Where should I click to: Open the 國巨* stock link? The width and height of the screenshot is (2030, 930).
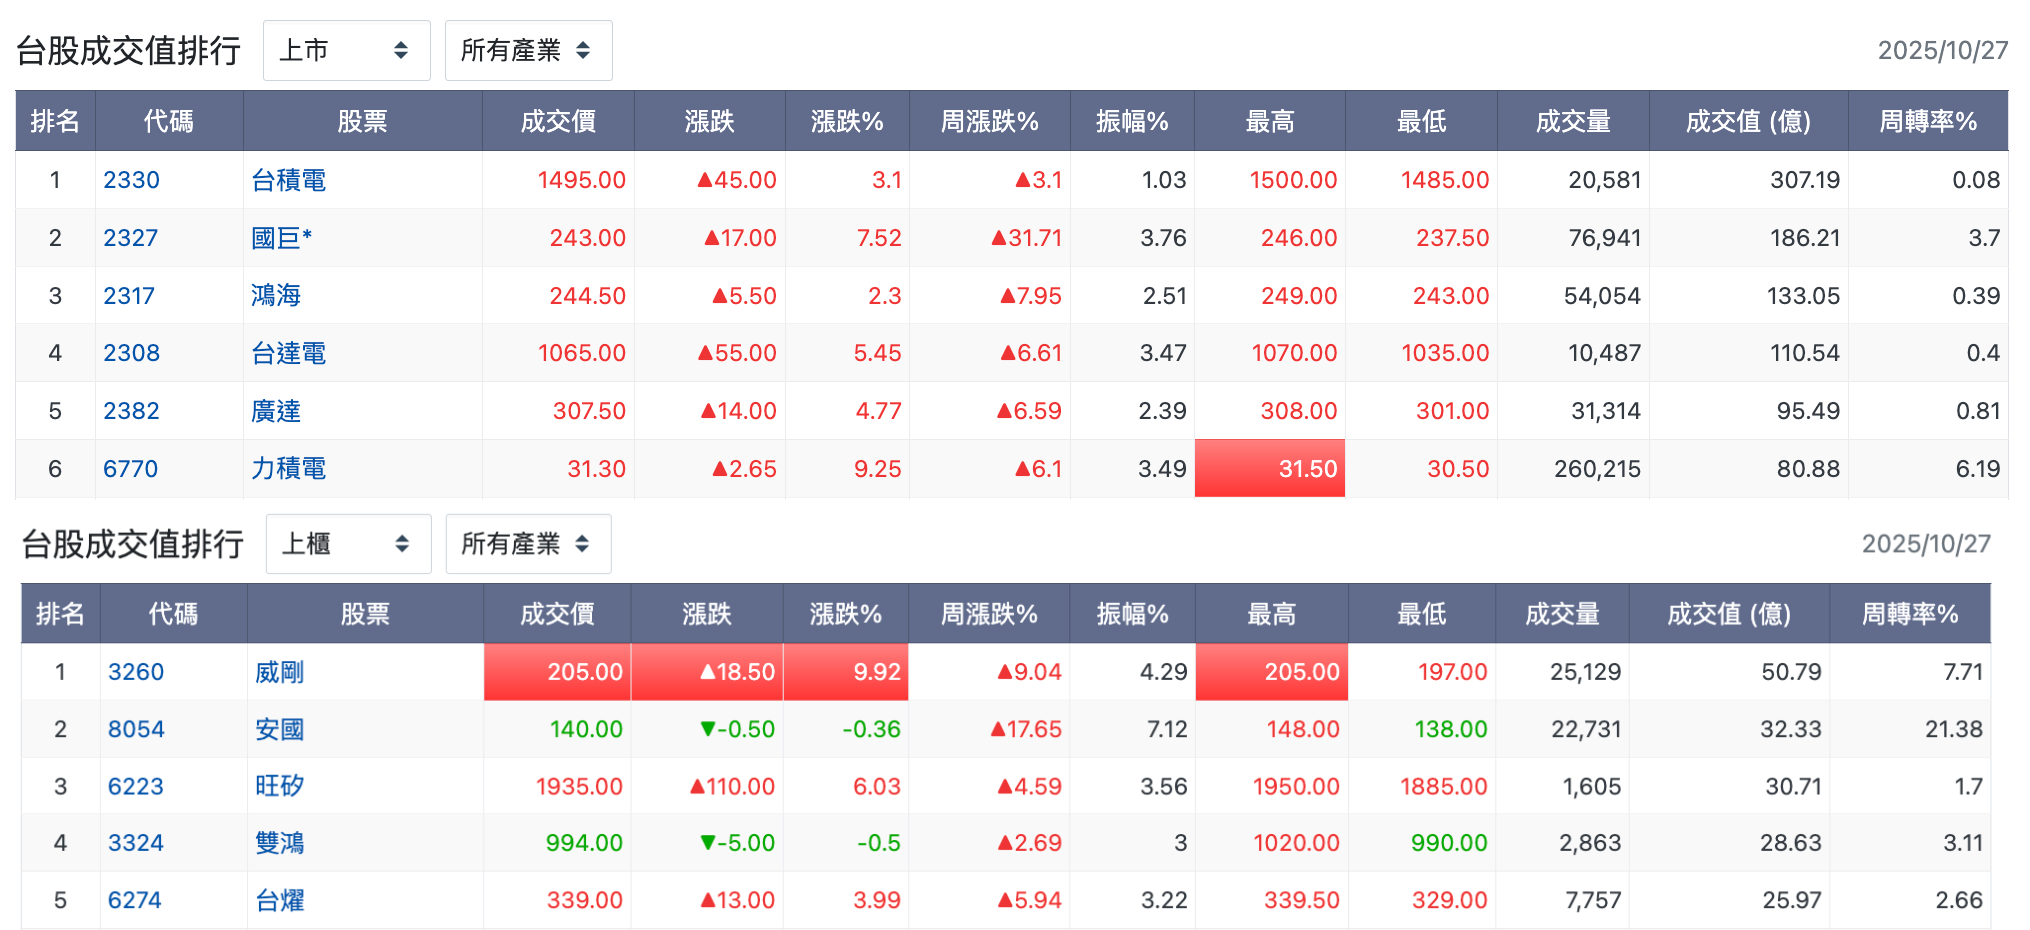[x=281, y=238]
